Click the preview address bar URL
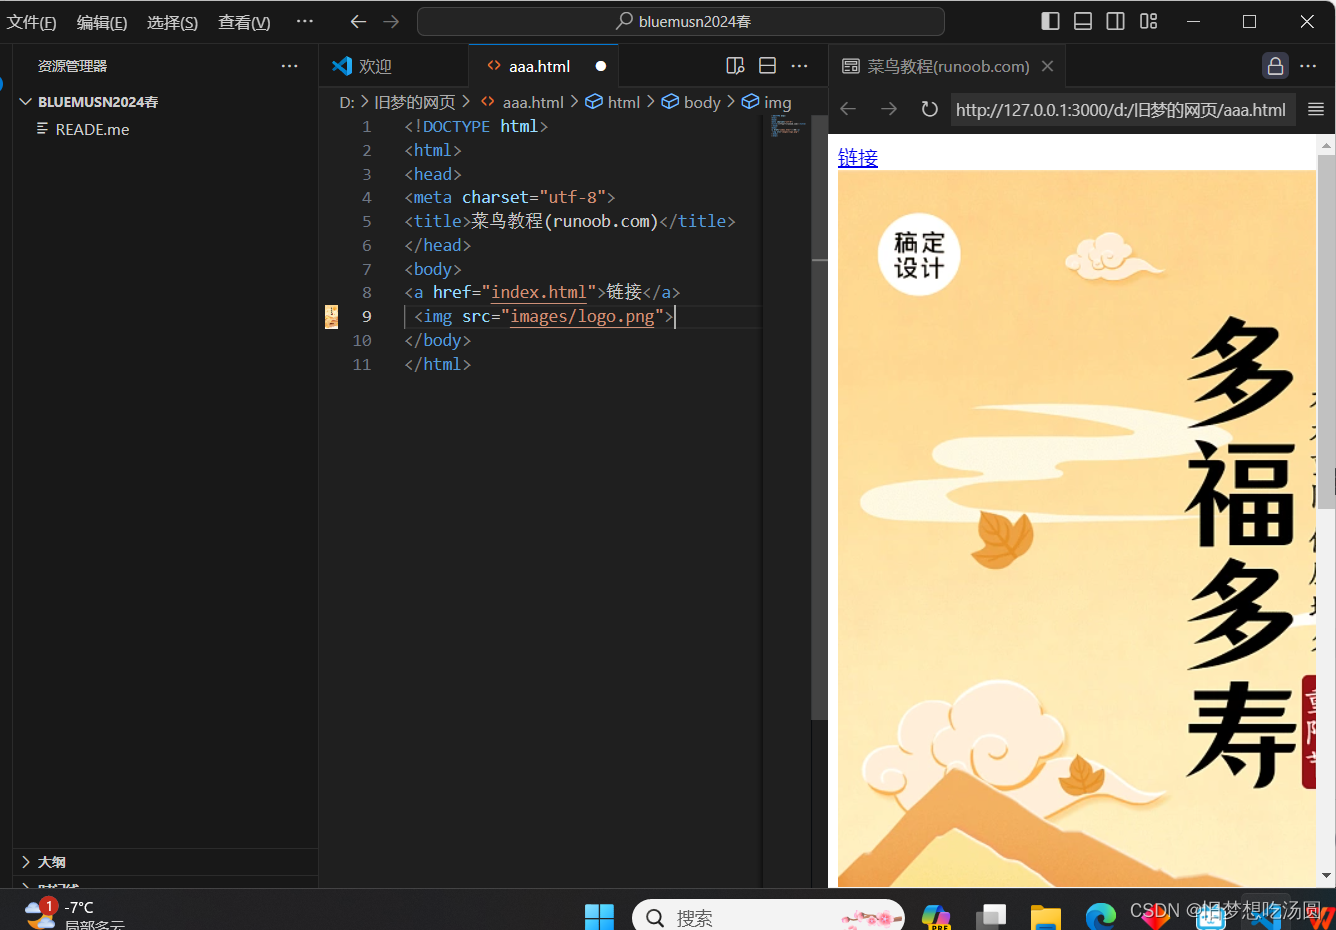Image resolution: width=1336 pixels, height=930 pixels. point(1122,110)
